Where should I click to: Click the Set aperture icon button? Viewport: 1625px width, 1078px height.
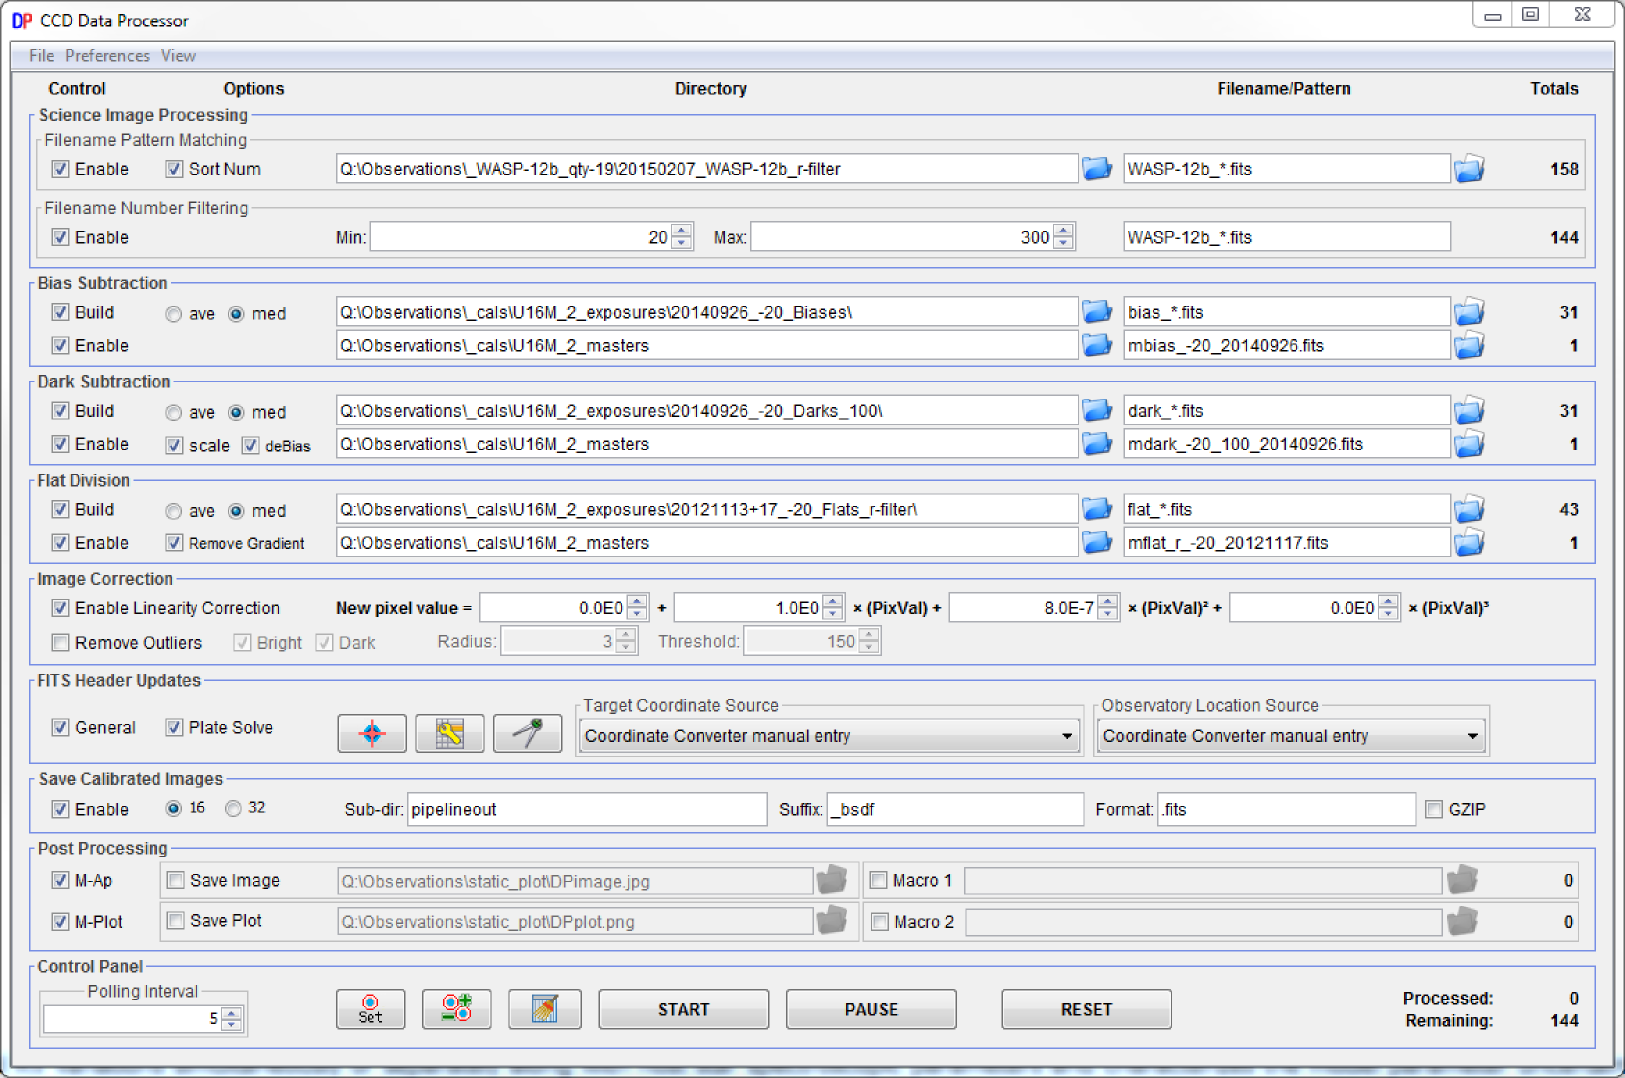(x=370, y=1009)
